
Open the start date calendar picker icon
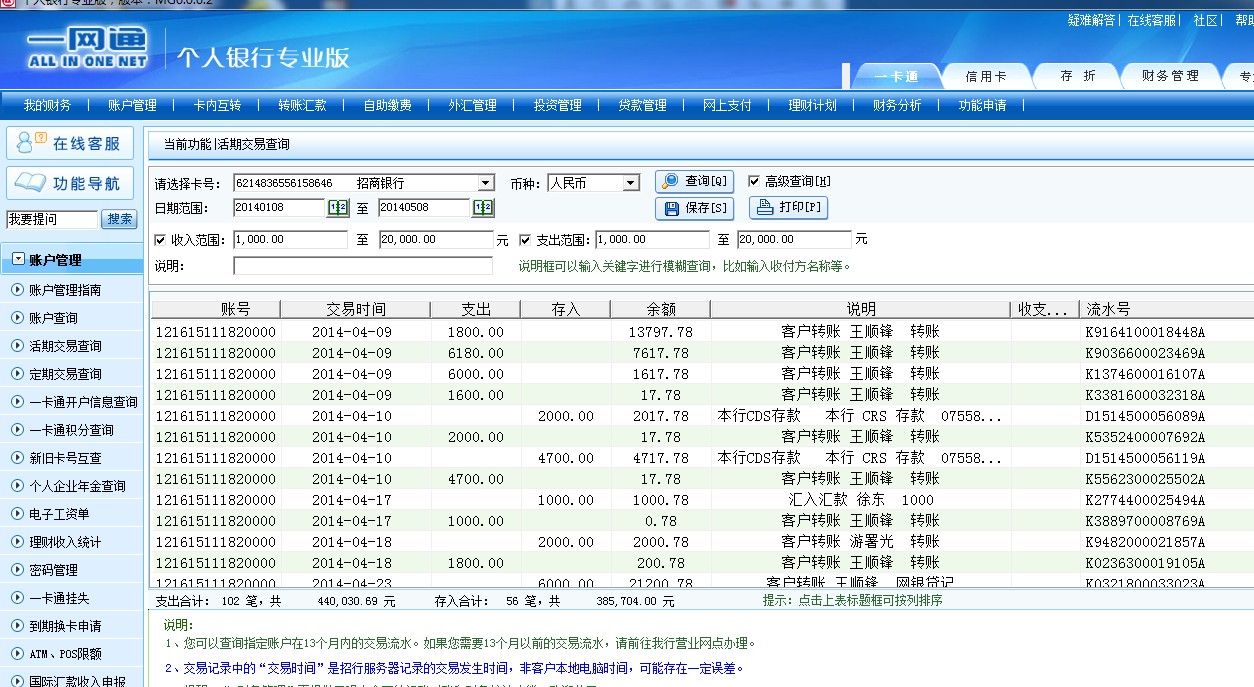[x=338, y=208]
